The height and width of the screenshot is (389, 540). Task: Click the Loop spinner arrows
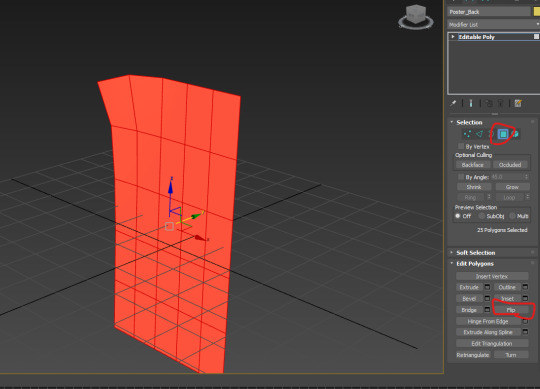[527, 197]
